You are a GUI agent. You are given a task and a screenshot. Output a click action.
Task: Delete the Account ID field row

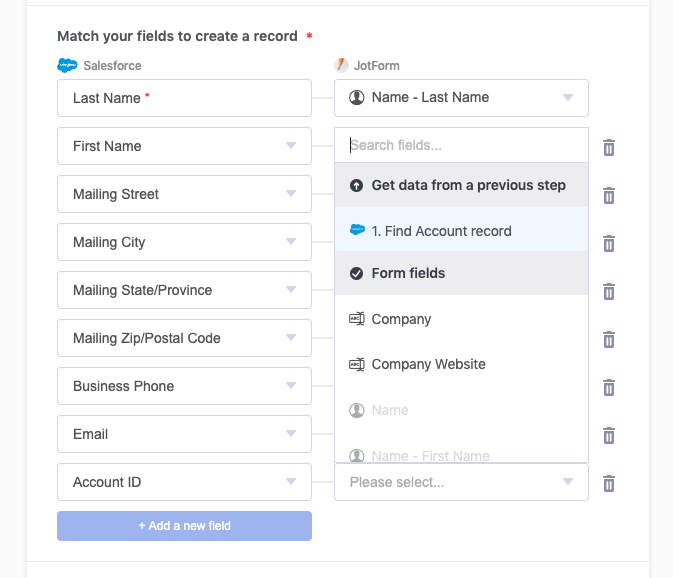click(608, 484)
